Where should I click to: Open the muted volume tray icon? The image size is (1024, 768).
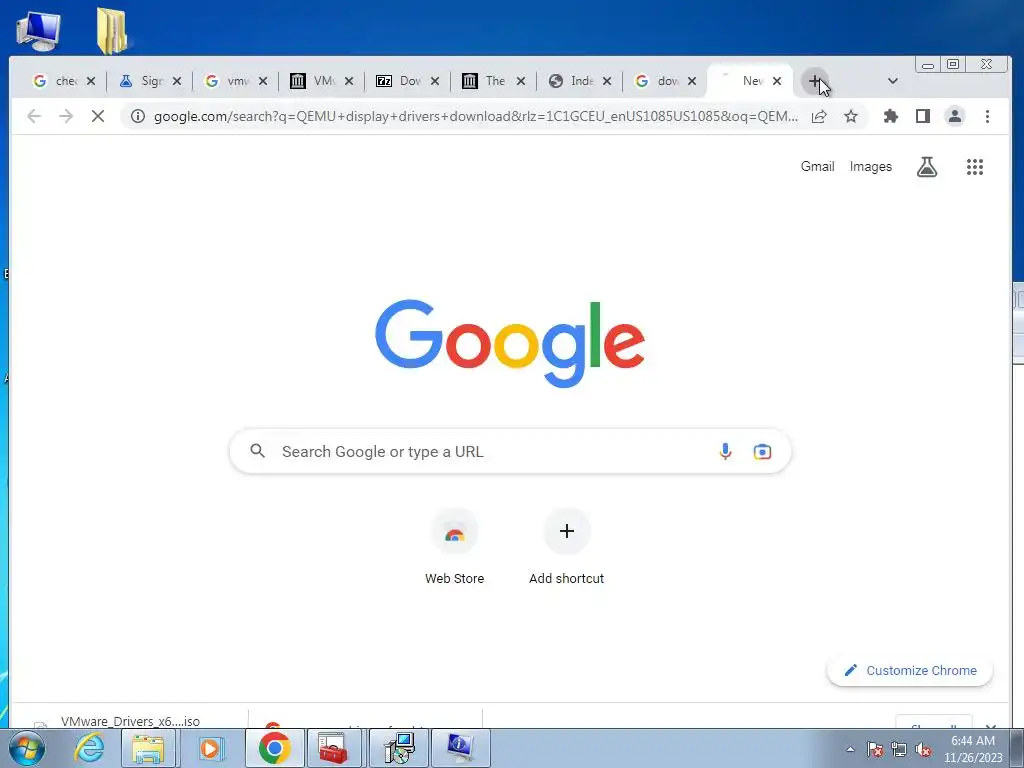(x=923, y=749)
